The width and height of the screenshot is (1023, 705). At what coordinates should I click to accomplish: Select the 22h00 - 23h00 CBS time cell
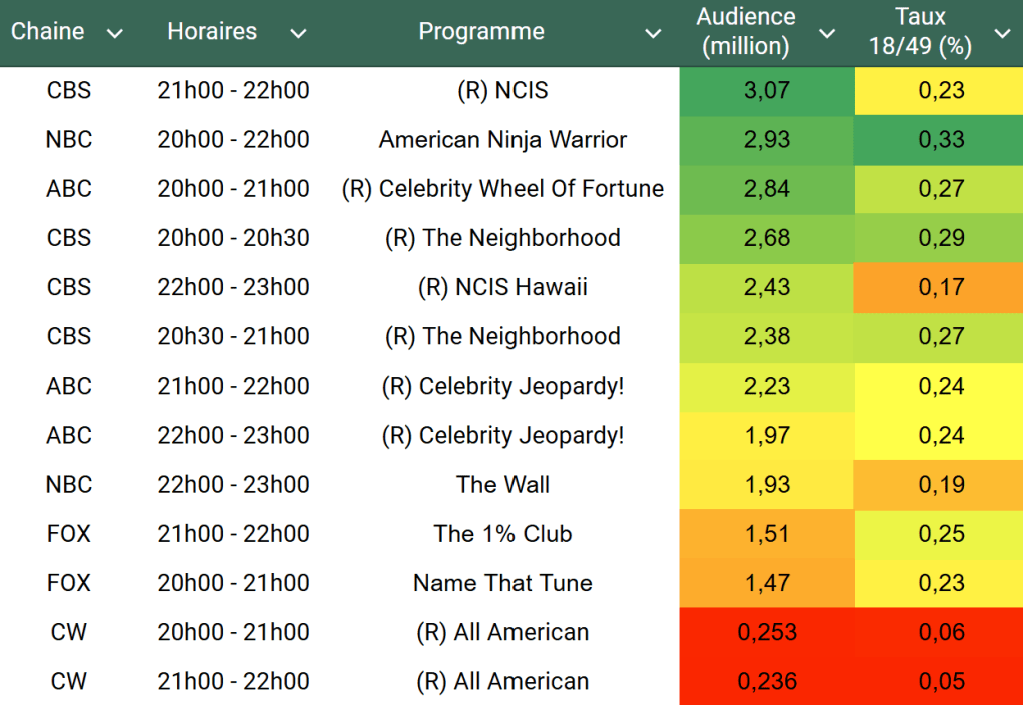point(233,287)
